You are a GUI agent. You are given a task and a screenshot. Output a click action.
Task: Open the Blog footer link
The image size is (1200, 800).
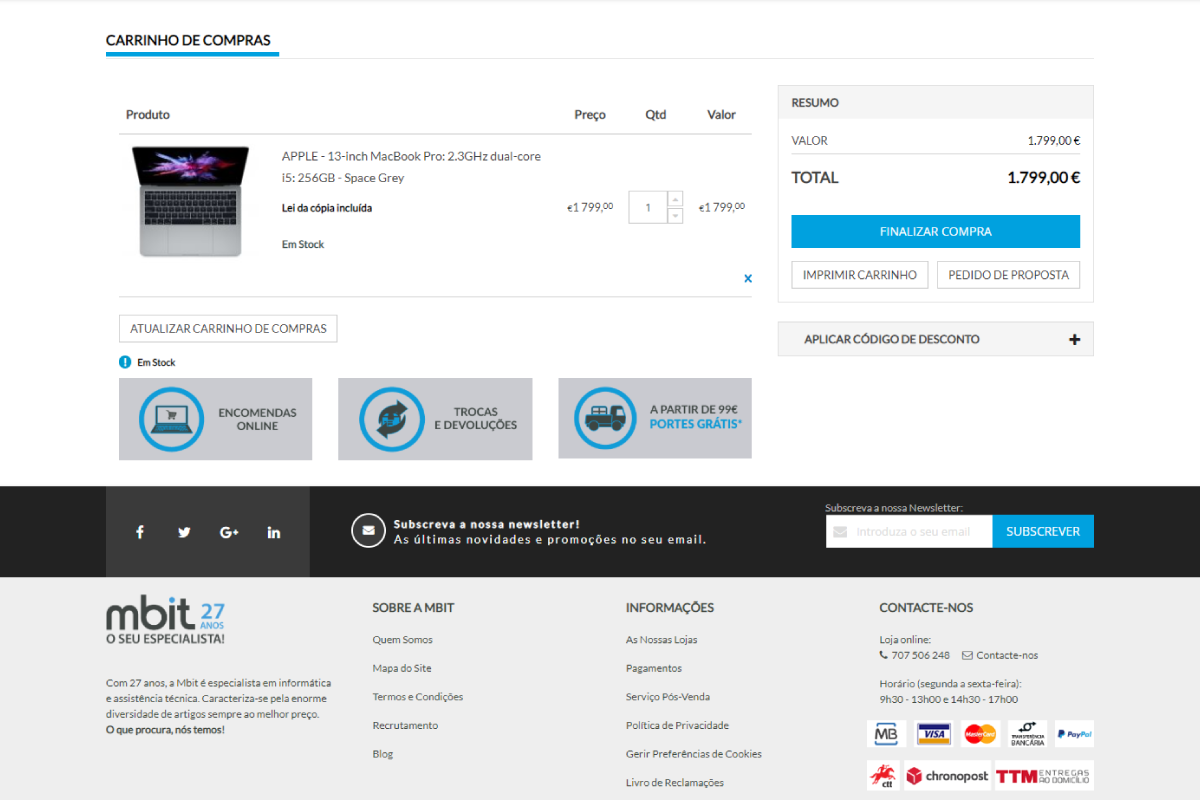point(383,754)
